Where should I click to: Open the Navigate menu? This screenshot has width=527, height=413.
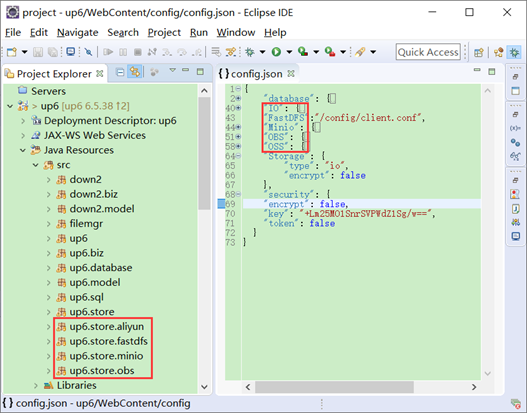(x=78, y=33)
